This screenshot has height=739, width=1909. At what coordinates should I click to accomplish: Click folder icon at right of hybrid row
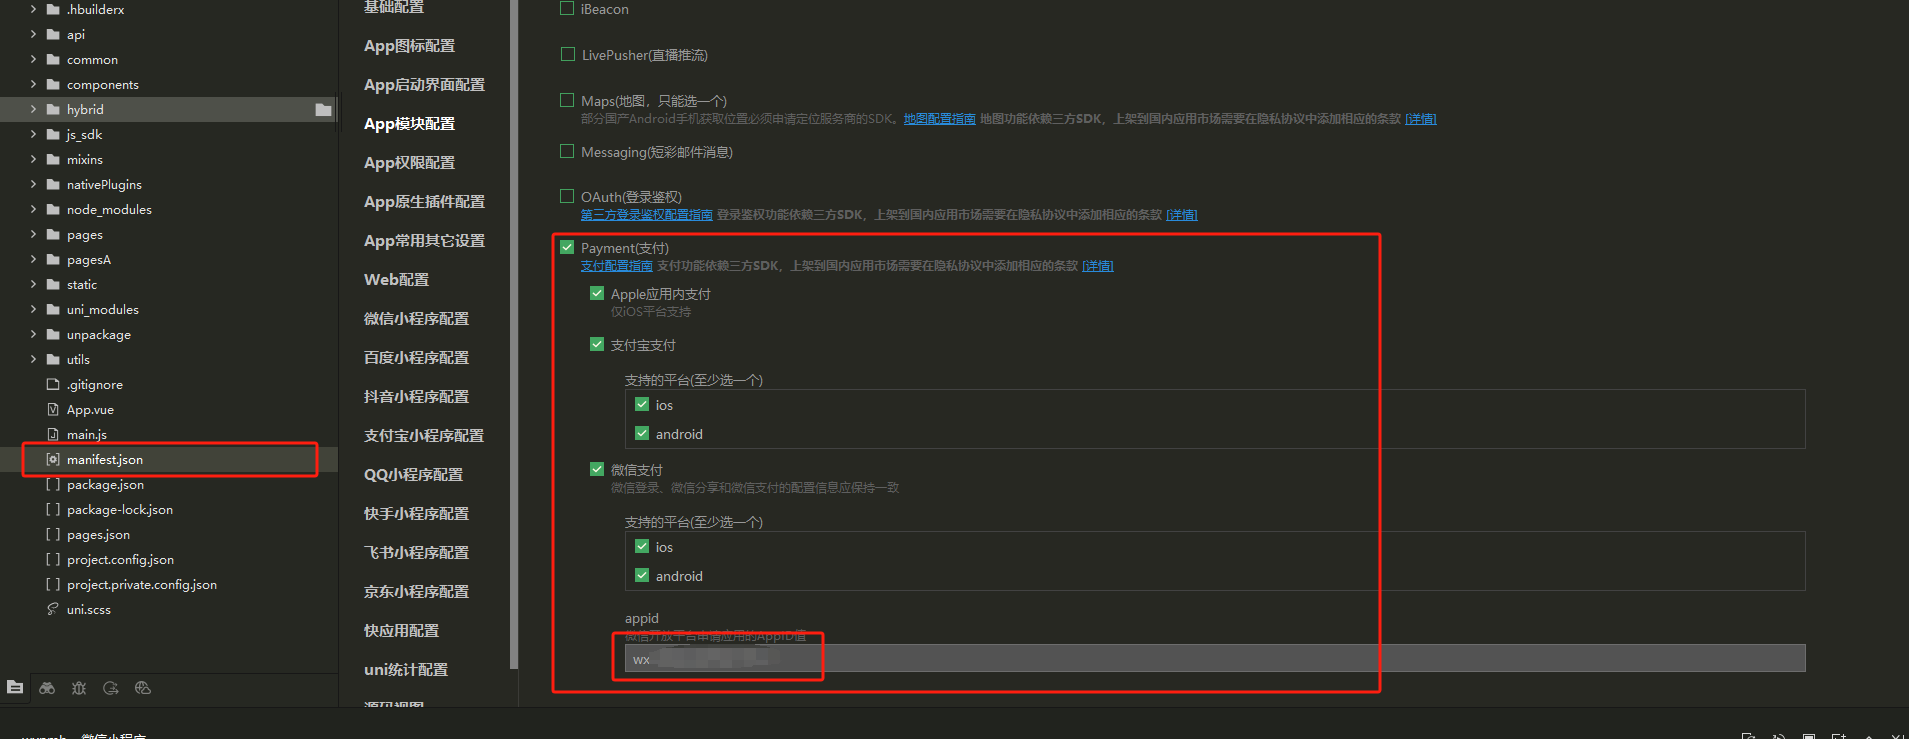click(x=323, y=110)
